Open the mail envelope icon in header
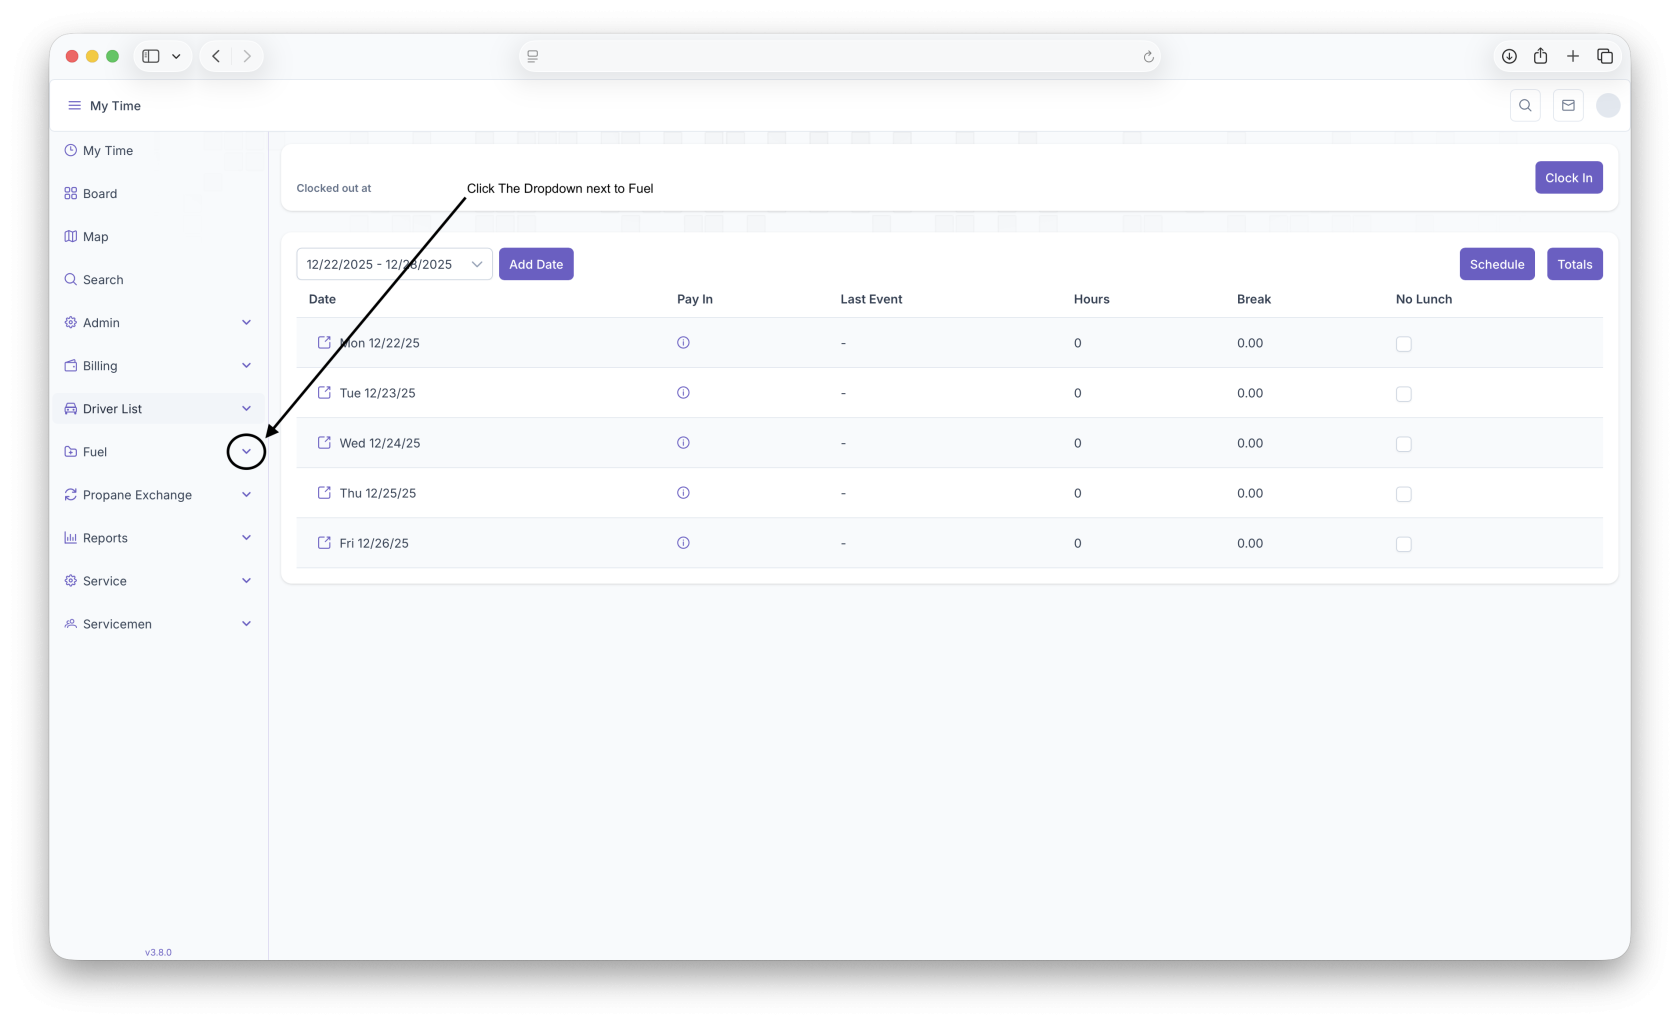1680x1025 pixels. pyautogui.click(x=1568, y=106)
